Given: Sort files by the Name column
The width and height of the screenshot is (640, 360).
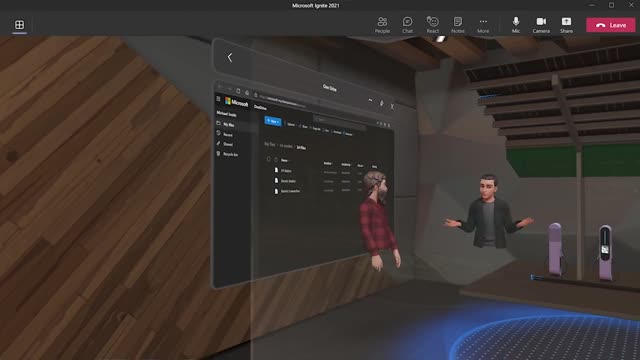Looking at the screenshot, I should [x=284, y=160].
